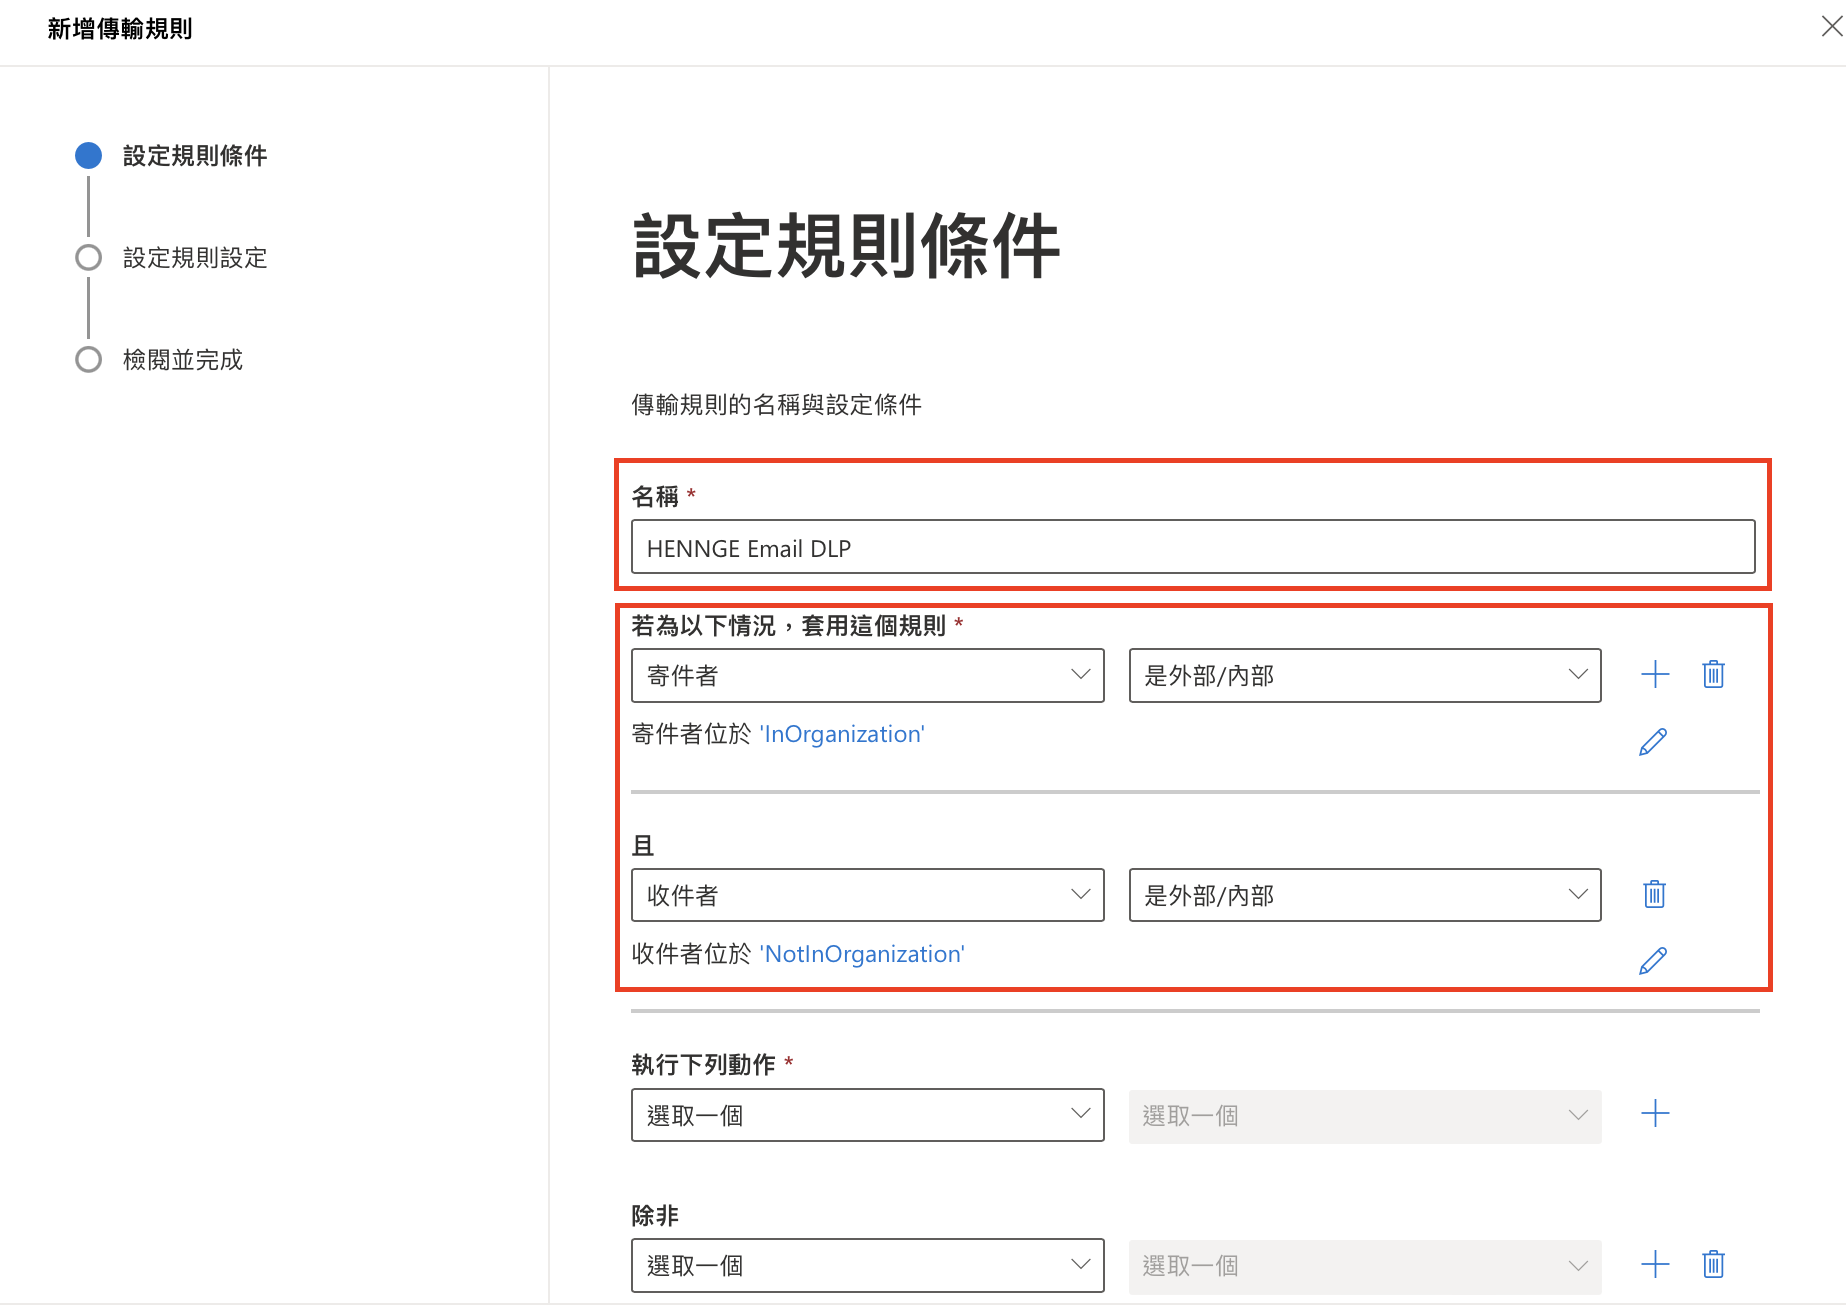Add another action in 執行下列動作 row
1846x1312 pixels.
tap(1655, 1114)
